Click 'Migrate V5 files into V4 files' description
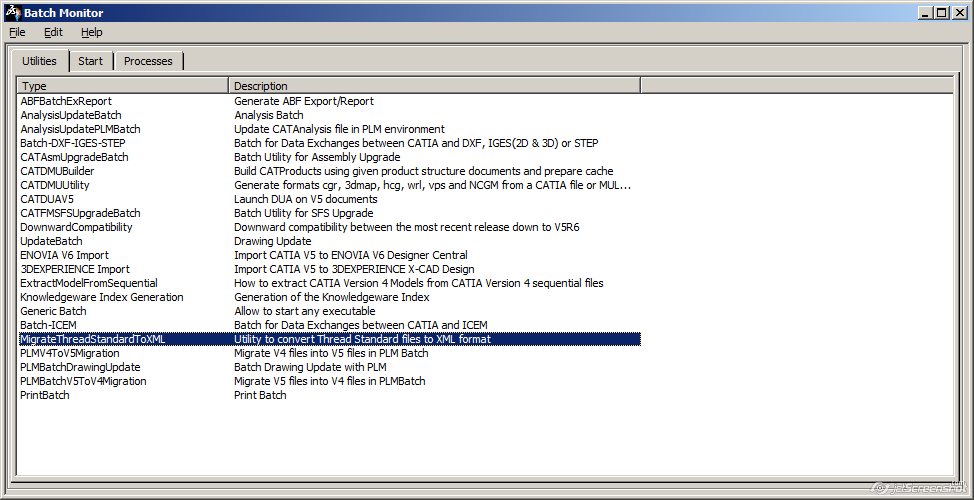Image resolution: width=974 pixels, height=500 pixels. 330,381
